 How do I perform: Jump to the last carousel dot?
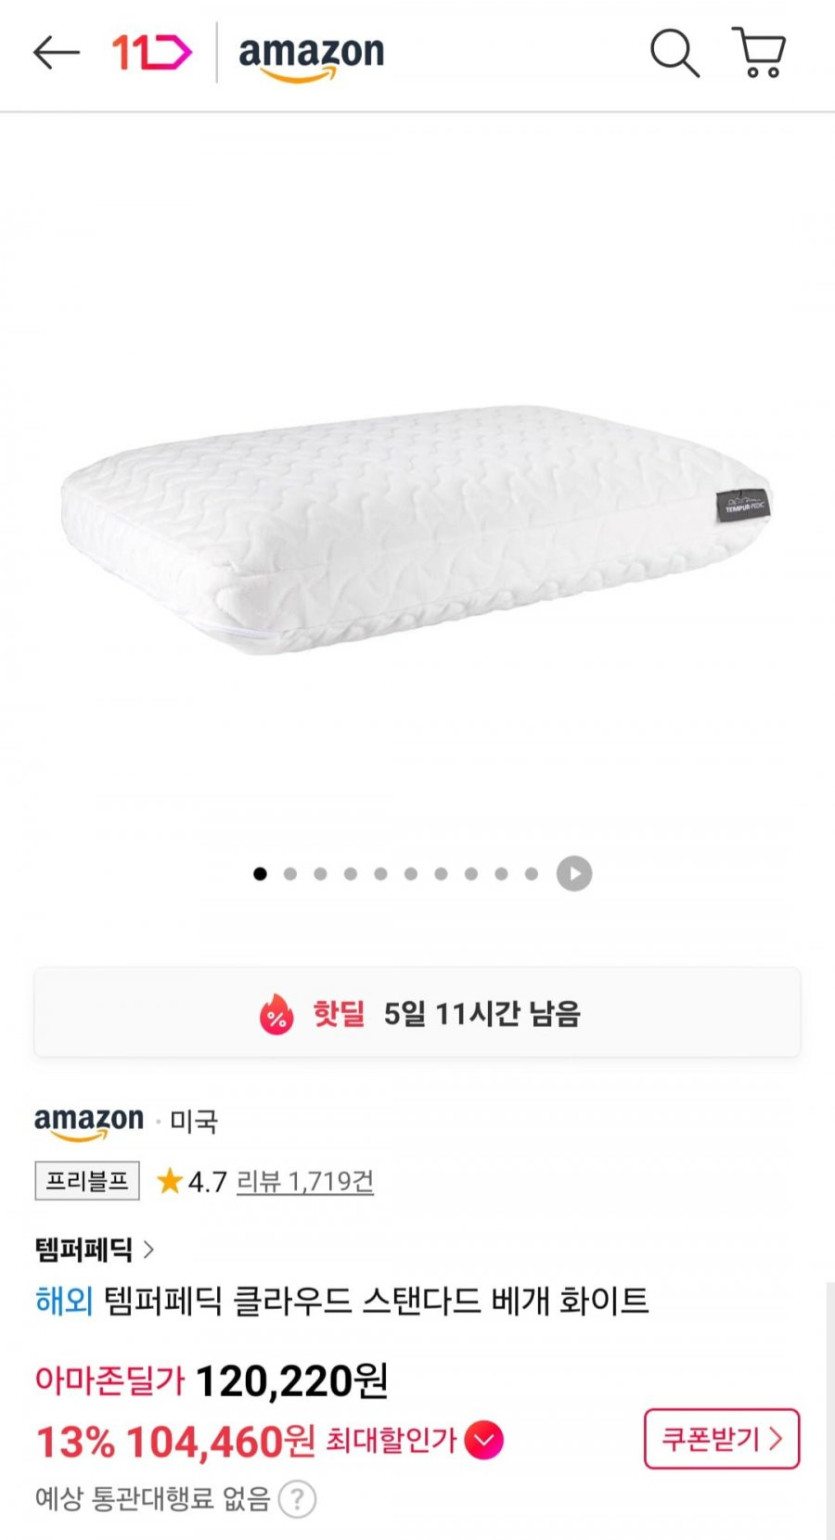(531, 874)
